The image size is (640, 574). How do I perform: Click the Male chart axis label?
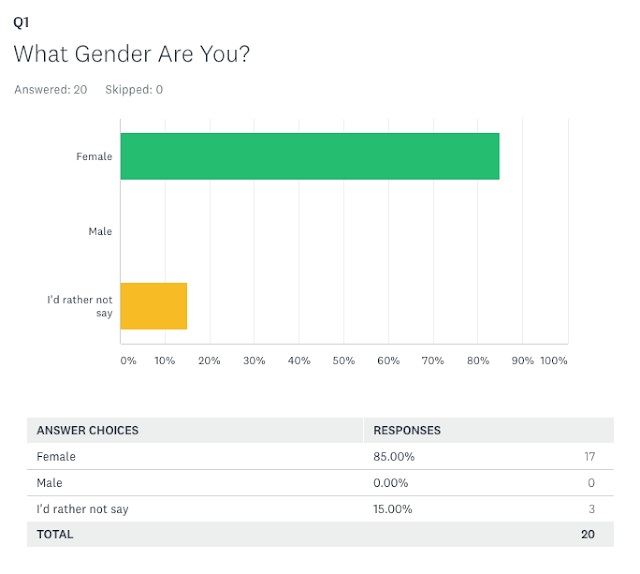[x=100, y=231]
